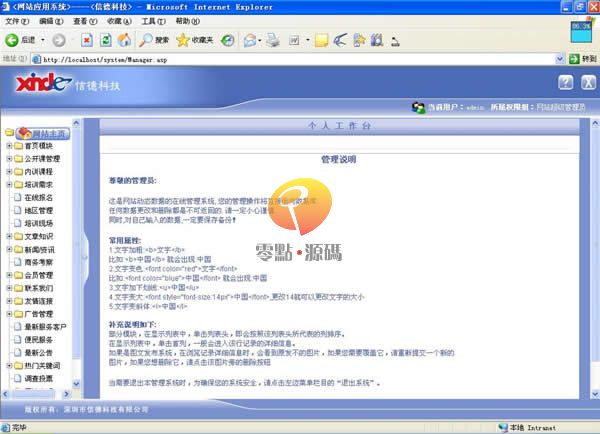The width and height of the screenshot is (600, 434).
Task: Click the bird-shaped toolbar icon
Action: click(x=340, y=40)
